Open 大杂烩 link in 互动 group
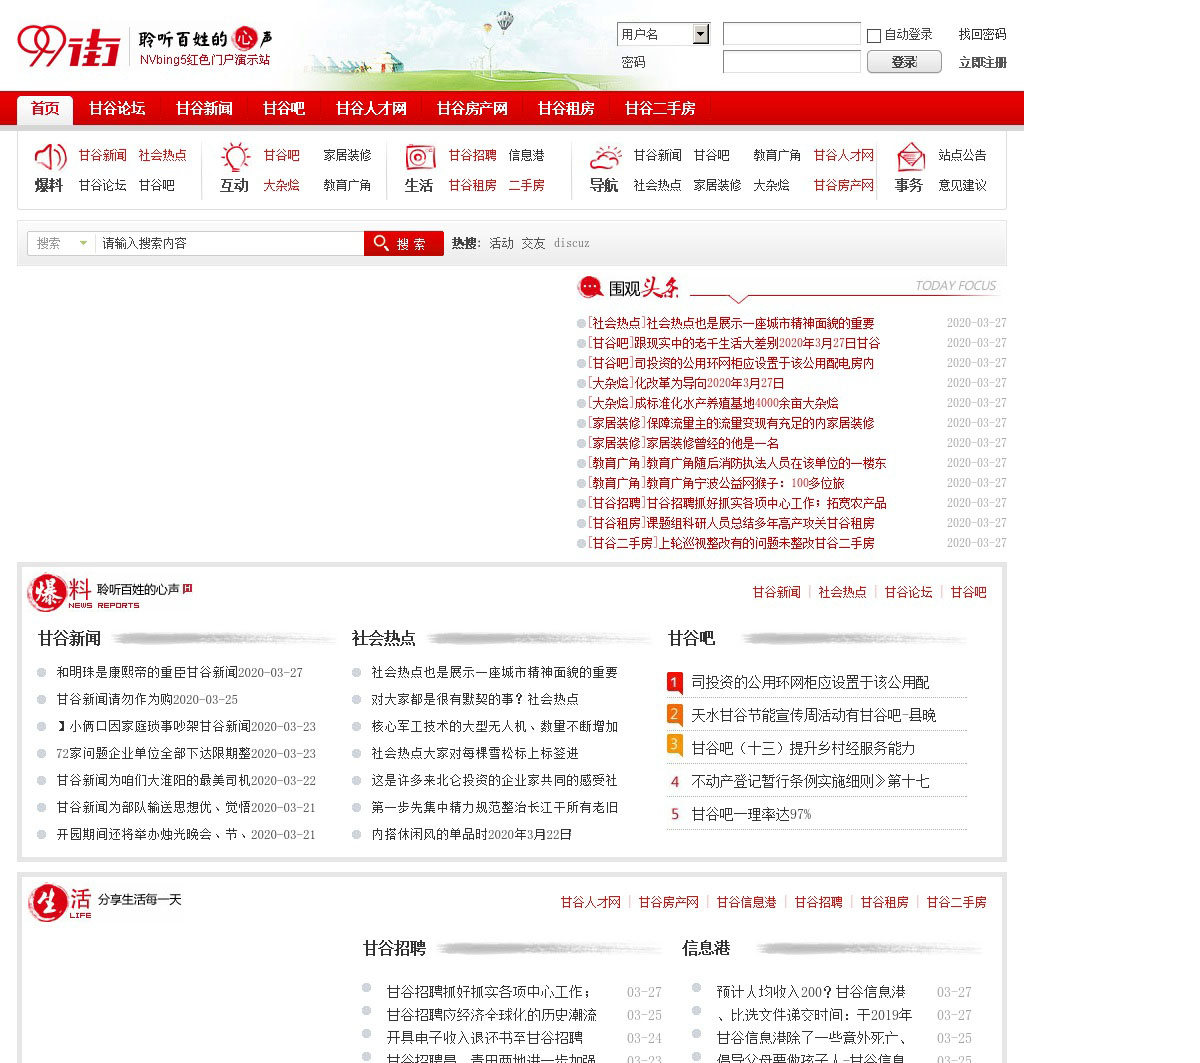This screenshot has height=1063, width=1200. point(281,185)
